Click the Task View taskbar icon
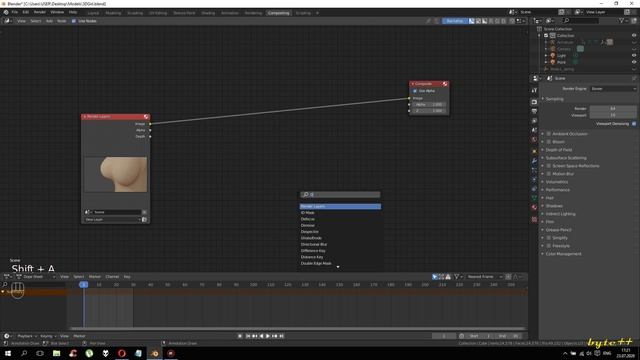The width and height of the screenshot is (640, 360). [x=40, y=353]
